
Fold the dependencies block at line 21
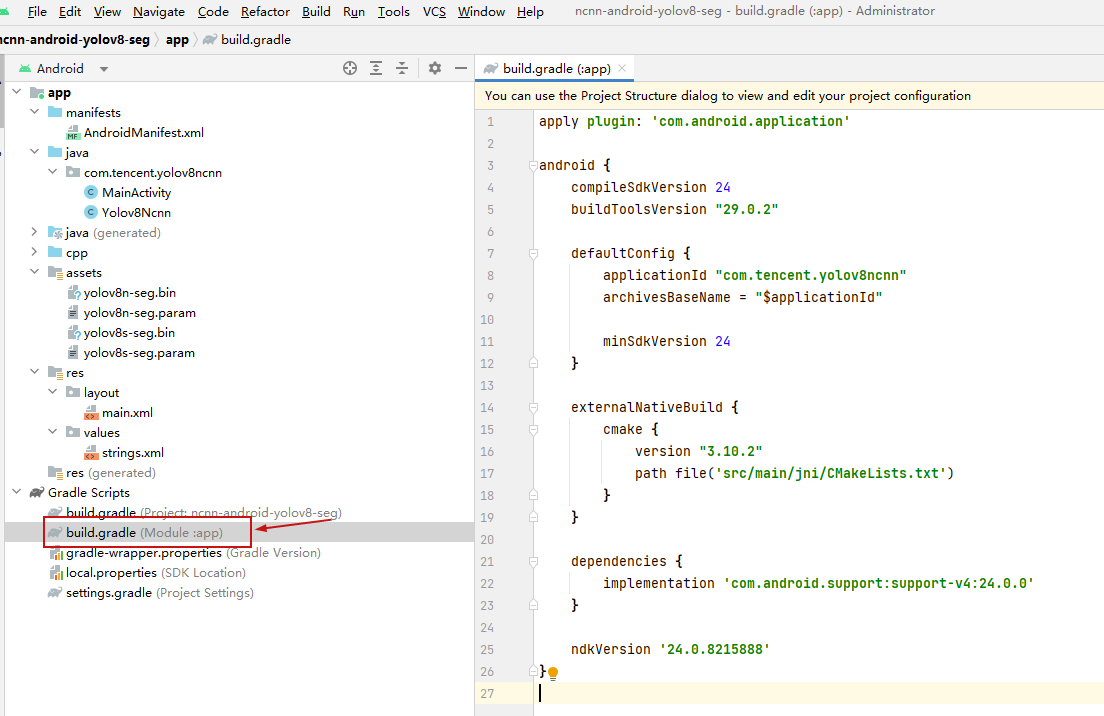click(x=534, y=562)
